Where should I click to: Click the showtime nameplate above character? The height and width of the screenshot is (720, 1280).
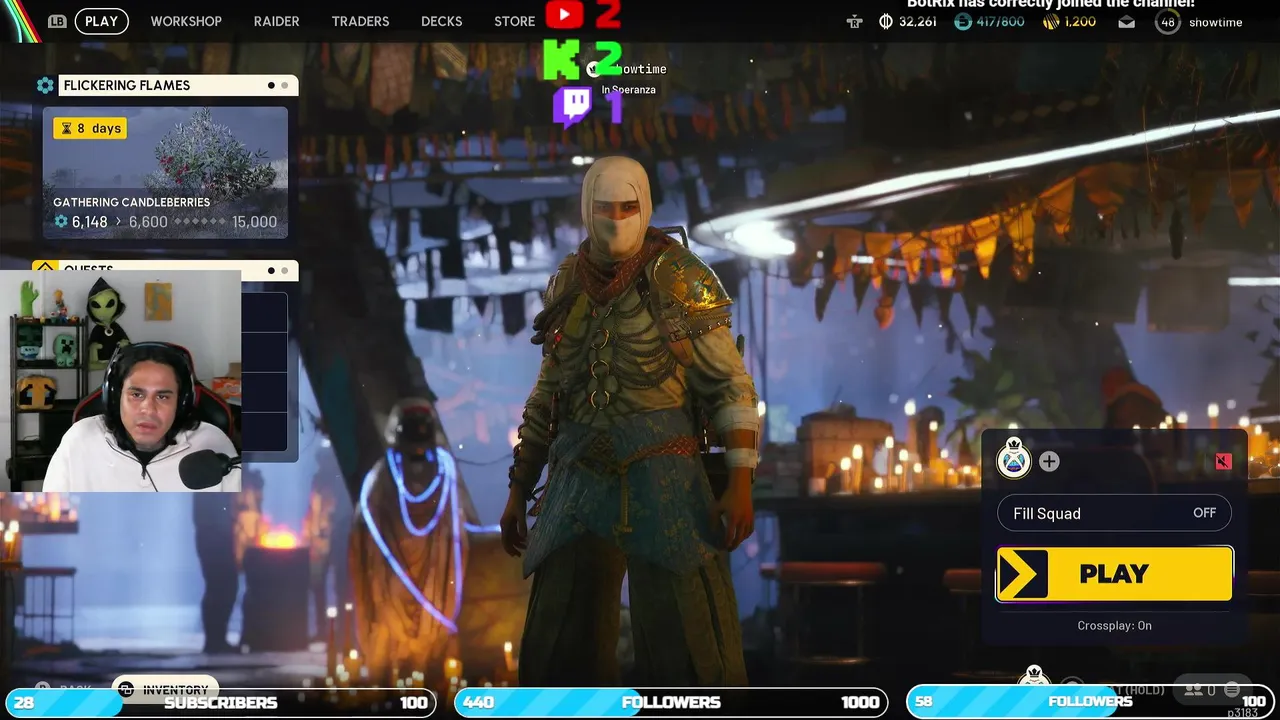click(x=627, y=69)
